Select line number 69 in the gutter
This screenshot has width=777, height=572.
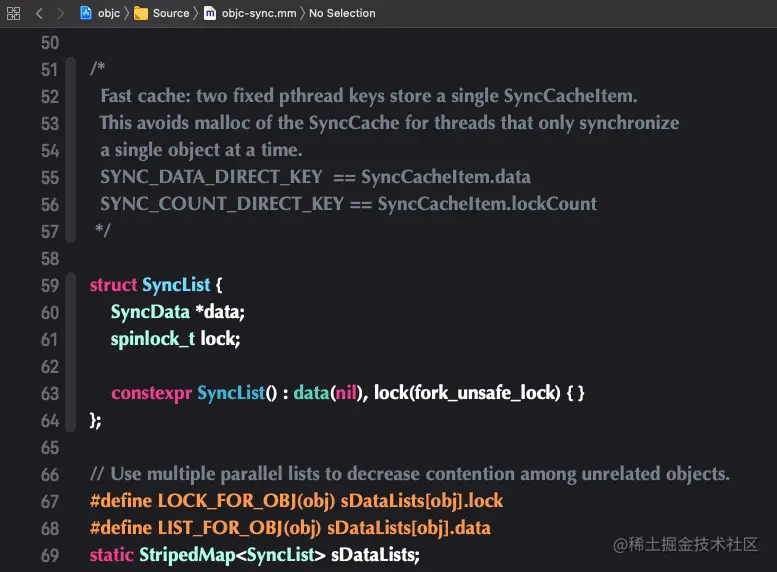(50, 555)
